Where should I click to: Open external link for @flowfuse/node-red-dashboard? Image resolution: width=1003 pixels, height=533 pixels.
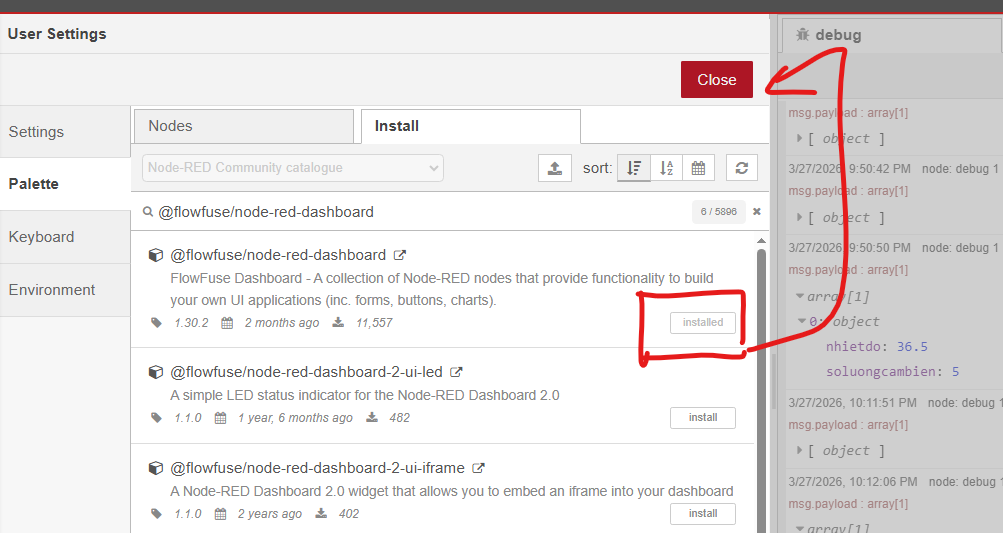tap(400, 255)
